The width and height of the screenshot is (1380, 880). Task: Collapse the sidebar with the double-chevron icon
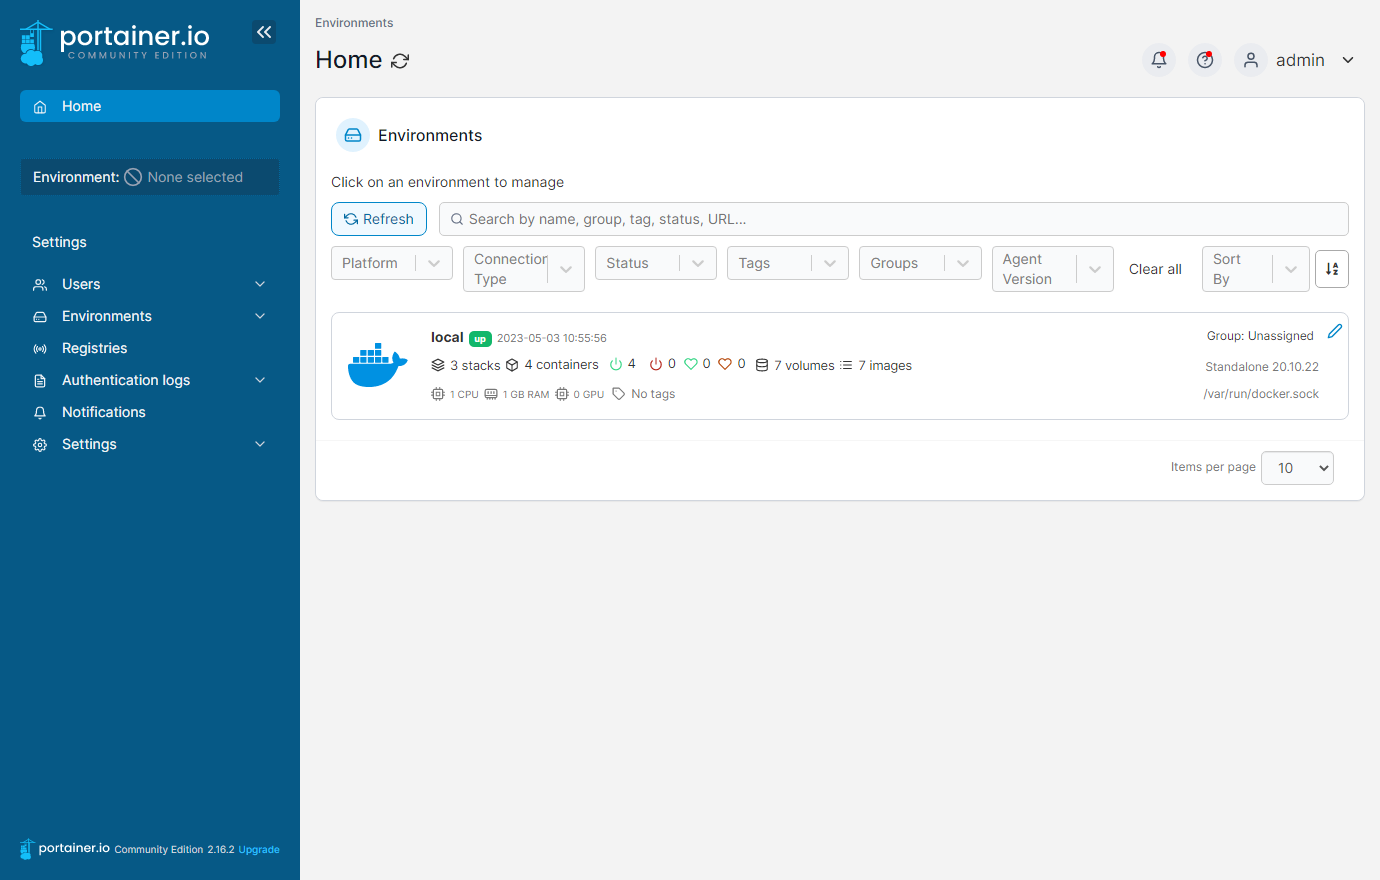click(264, 32)
